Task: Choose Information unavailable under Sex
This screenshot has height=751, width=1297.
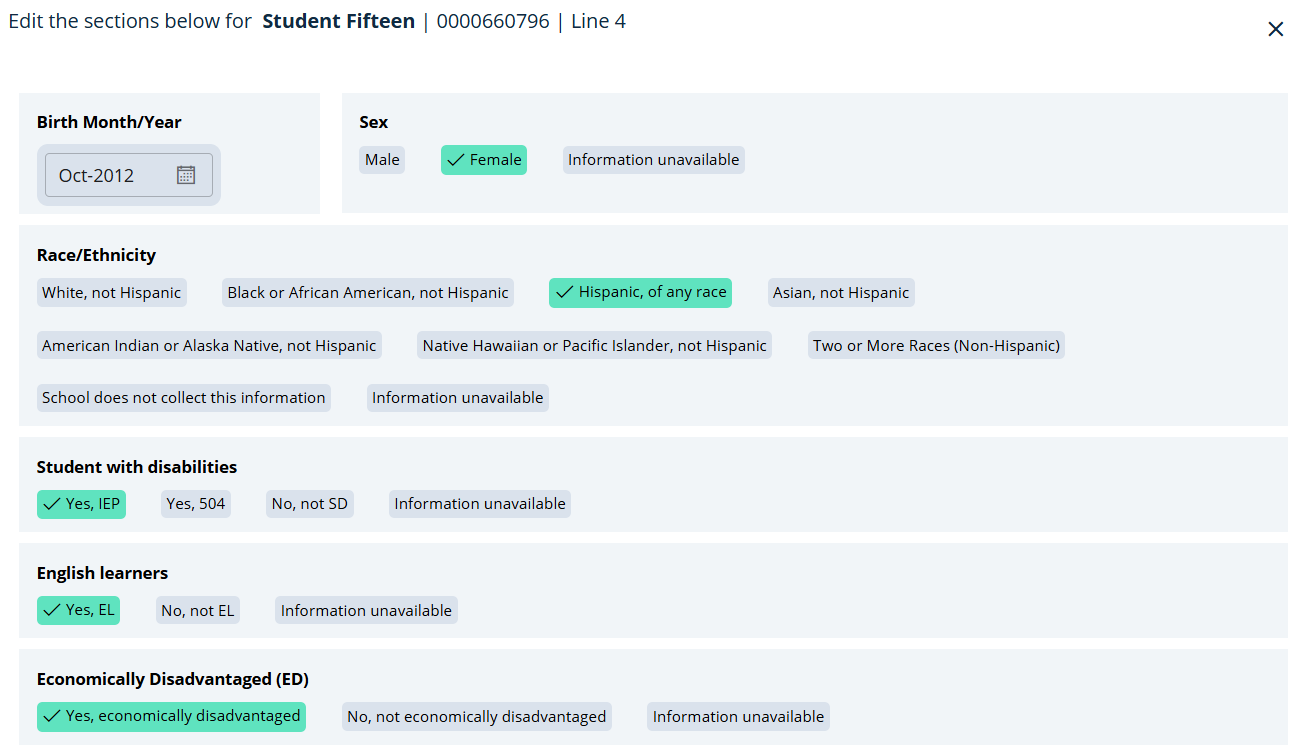Action: click(x=653, y=160)
